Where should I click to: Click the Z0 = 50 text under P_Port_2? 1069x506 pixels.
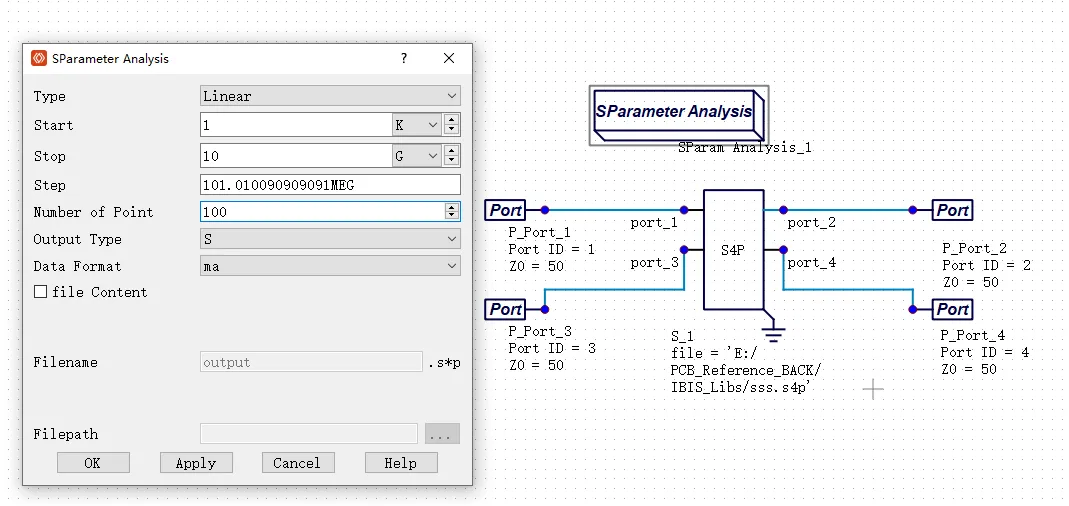pyautogui.click(x=971, y=282)
